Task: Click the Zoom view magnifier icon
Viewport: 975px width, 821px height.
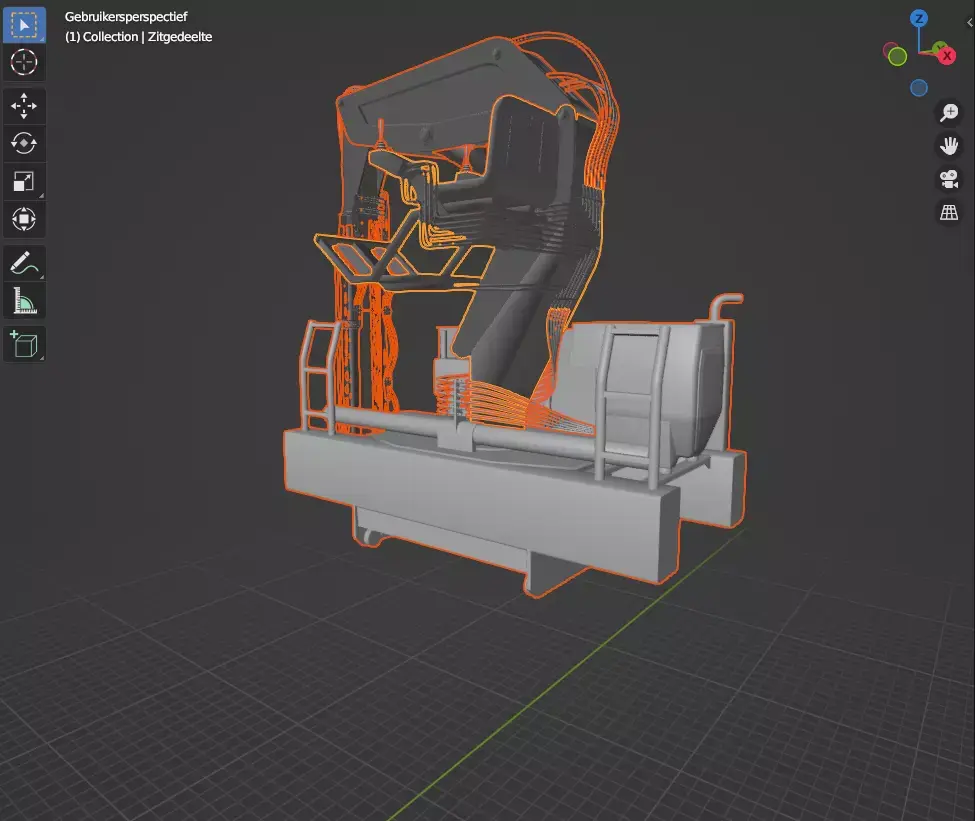Action: [x=949, y=113]
